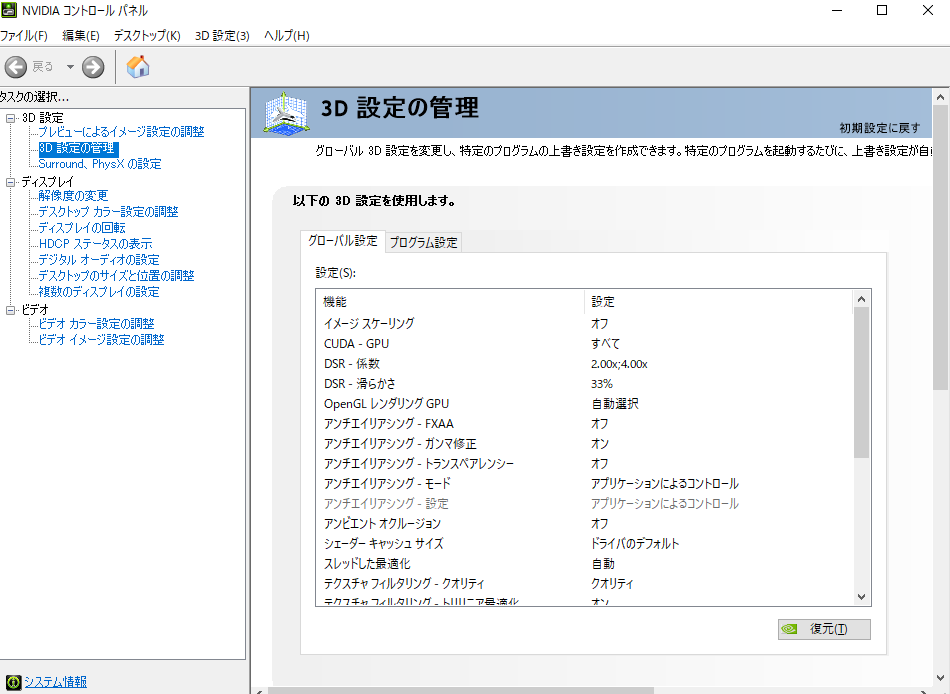Click main panel scroll-up arrow
The image size is (950, 694).
(x=940, y=96)
